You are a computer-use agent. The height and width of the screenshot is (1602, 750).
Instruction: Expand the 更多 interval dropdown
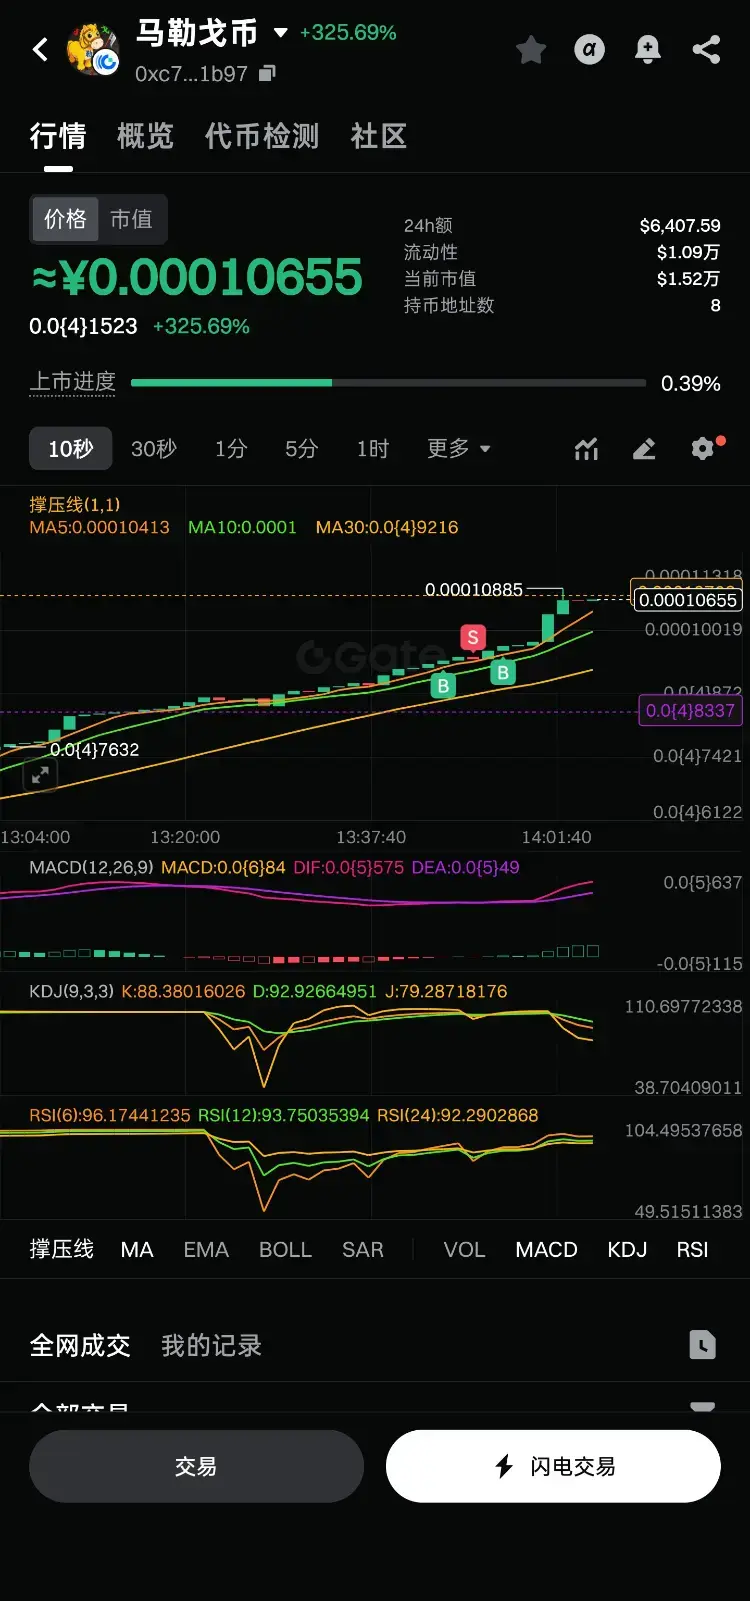point(459,448)
